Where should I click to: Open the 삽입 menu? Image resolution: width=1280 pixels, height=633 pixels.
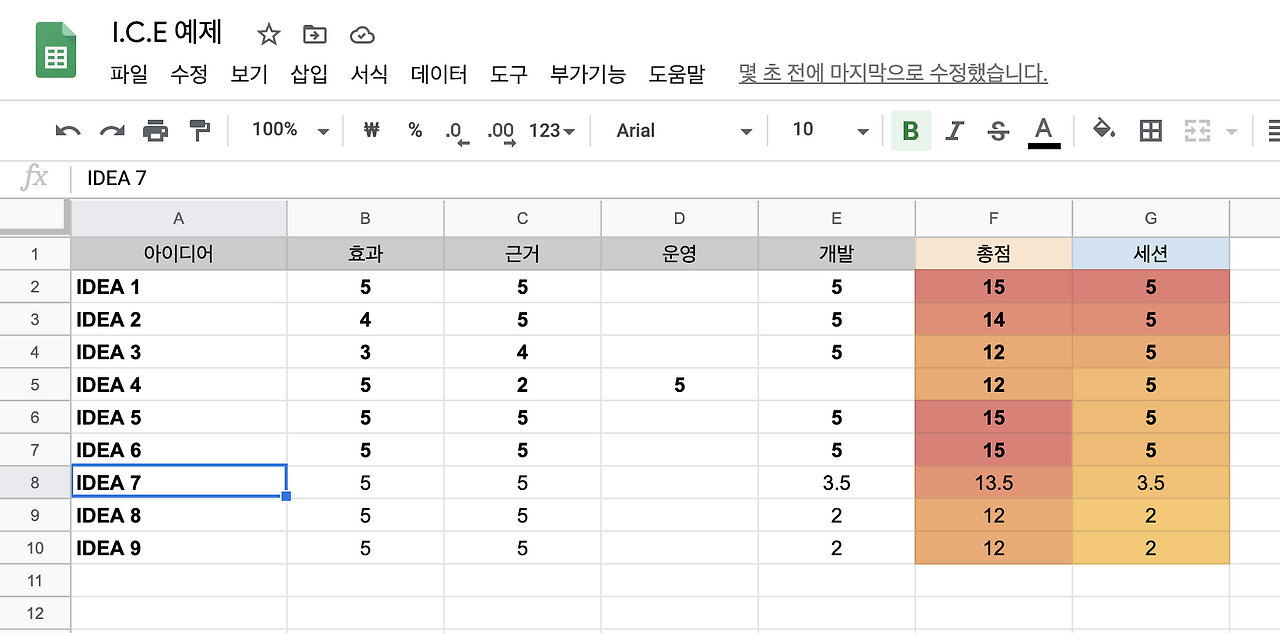[309, 74]
